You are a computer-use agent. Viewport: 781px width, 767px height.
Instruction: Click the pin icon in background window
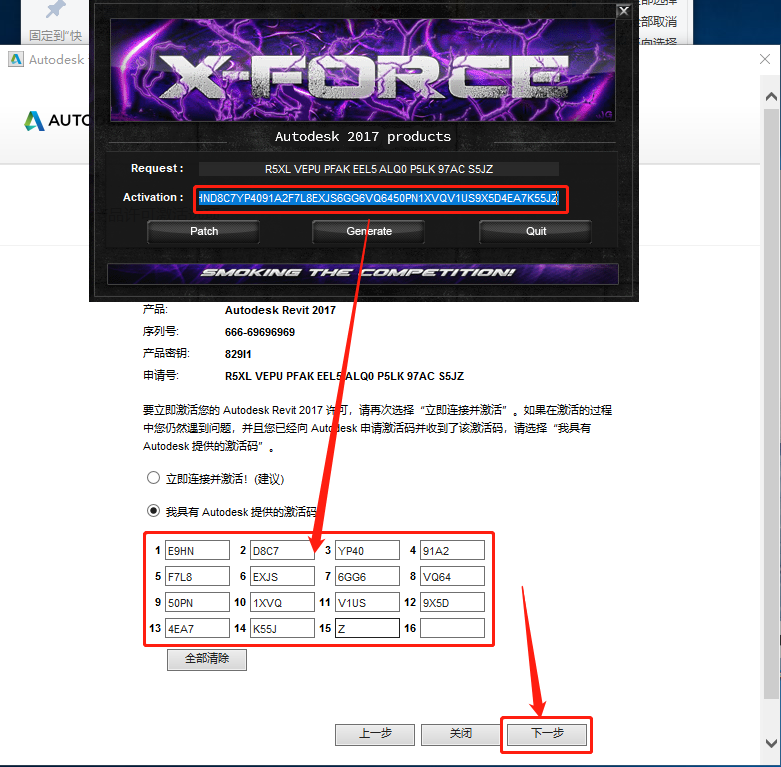[55, 9]
